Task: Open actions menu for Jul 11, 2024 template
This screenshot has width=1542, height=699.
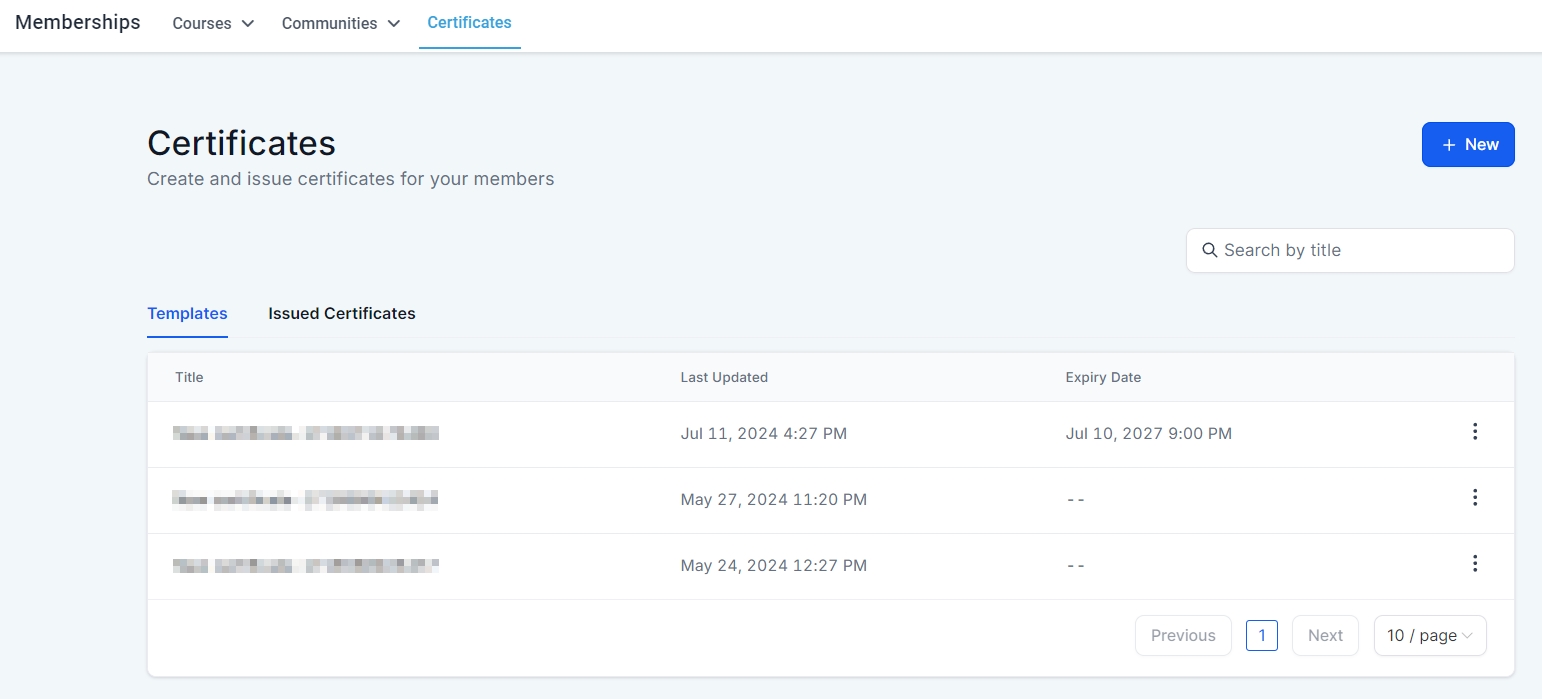Action: [1474, 432]
